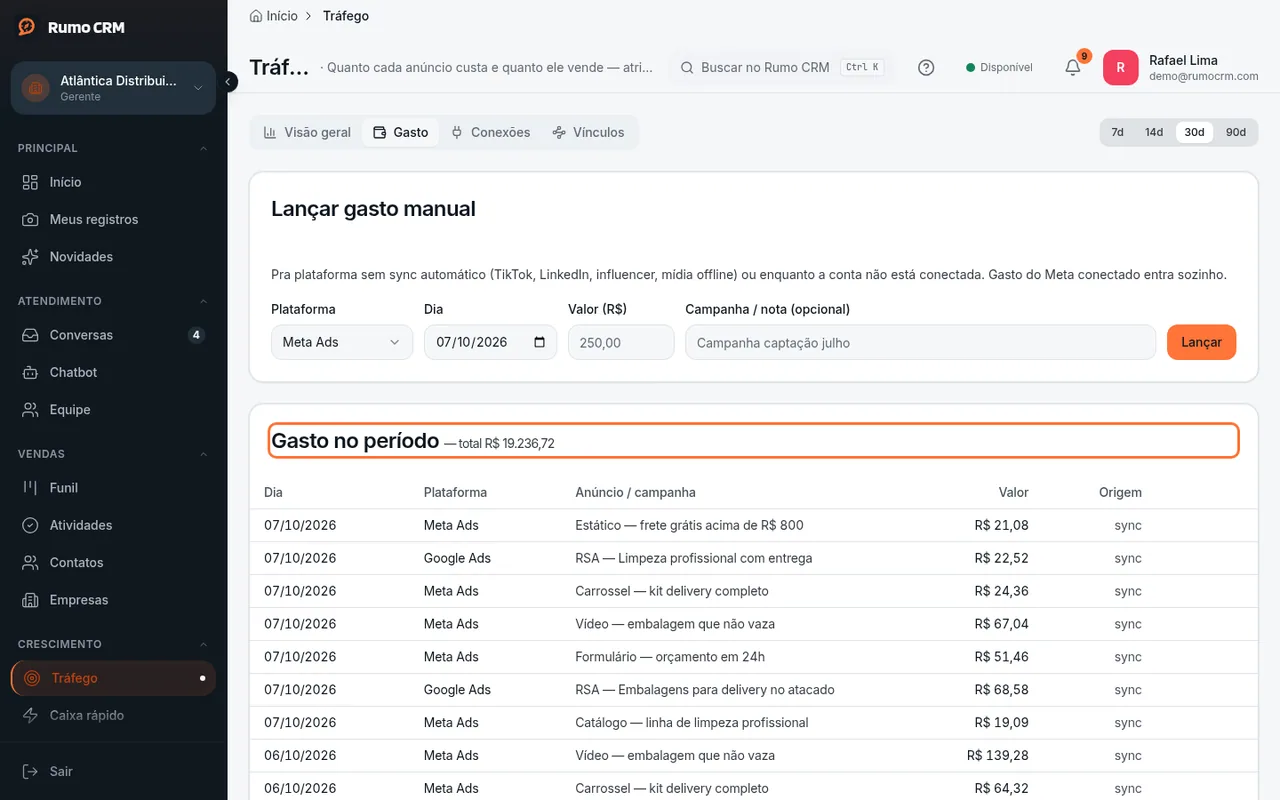Screen dimensions: 1280x800
Task: Open Contatos in the sidebar
Action: [113, 563]
